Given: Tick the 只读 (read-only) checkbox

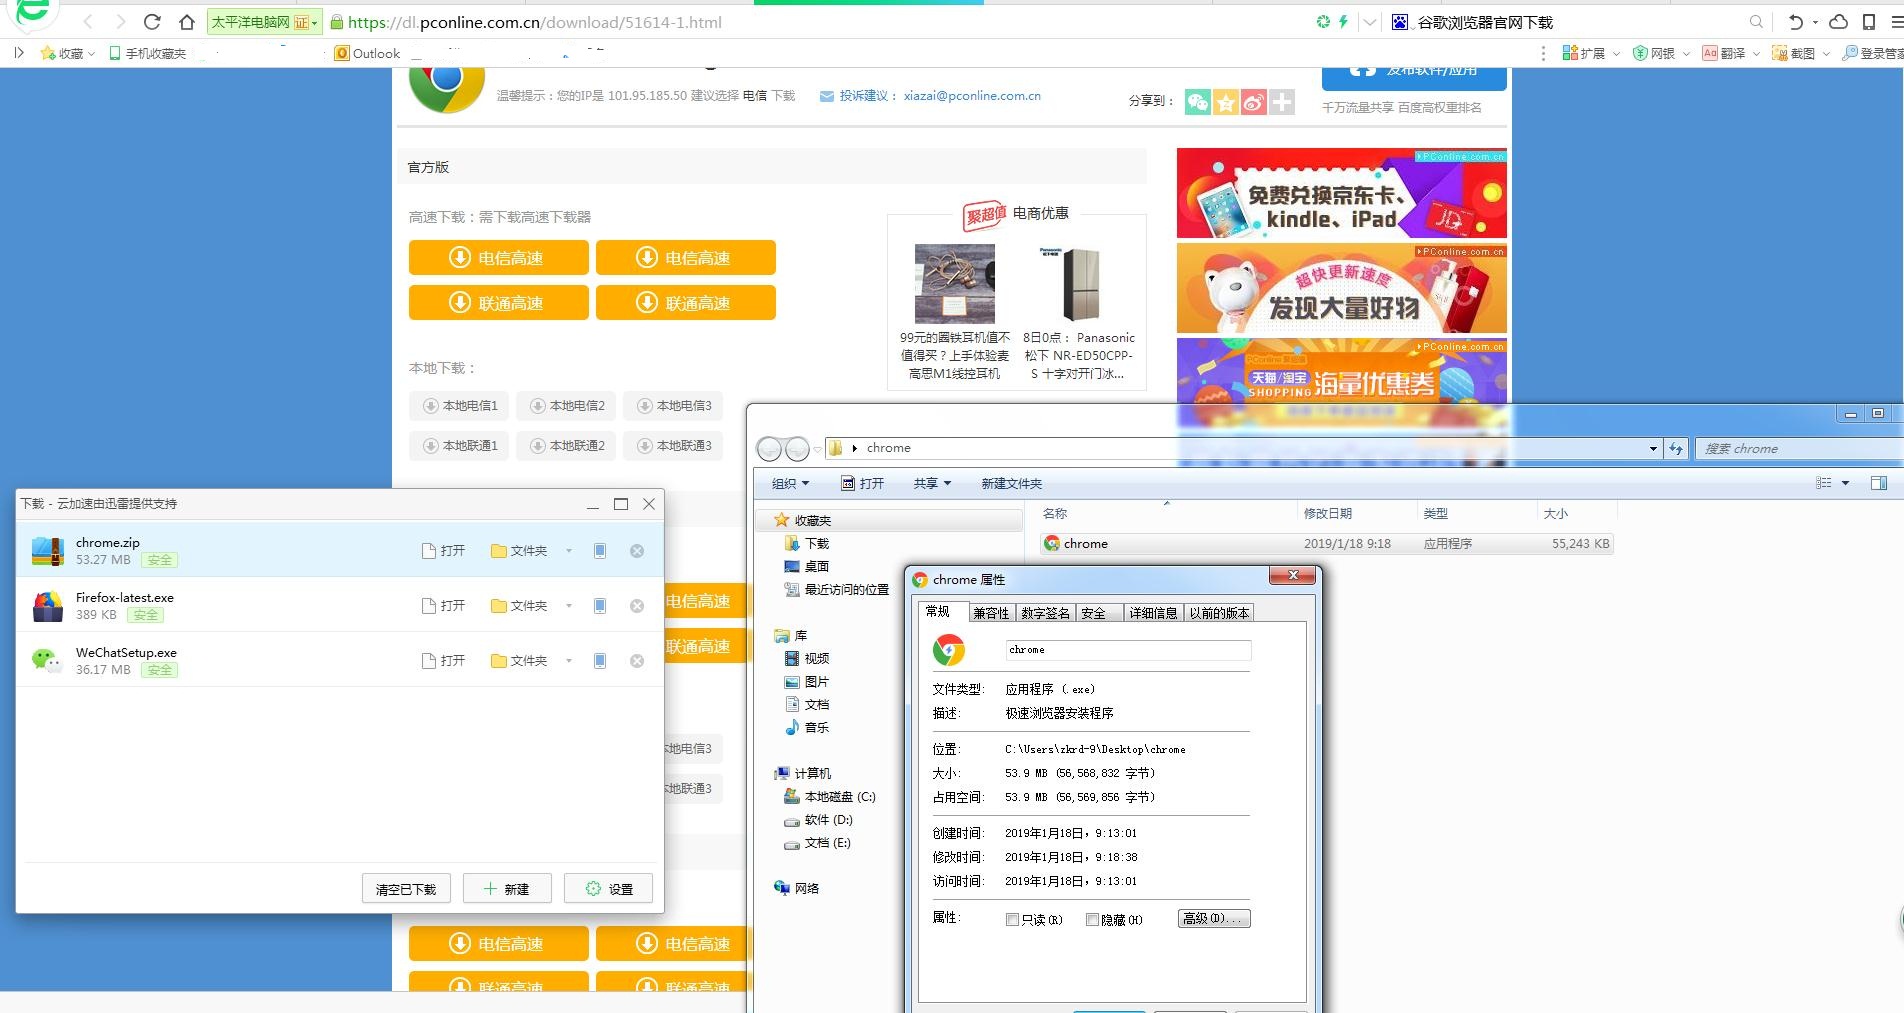Looking at the screenshot, I should [x=1012, y=920].
